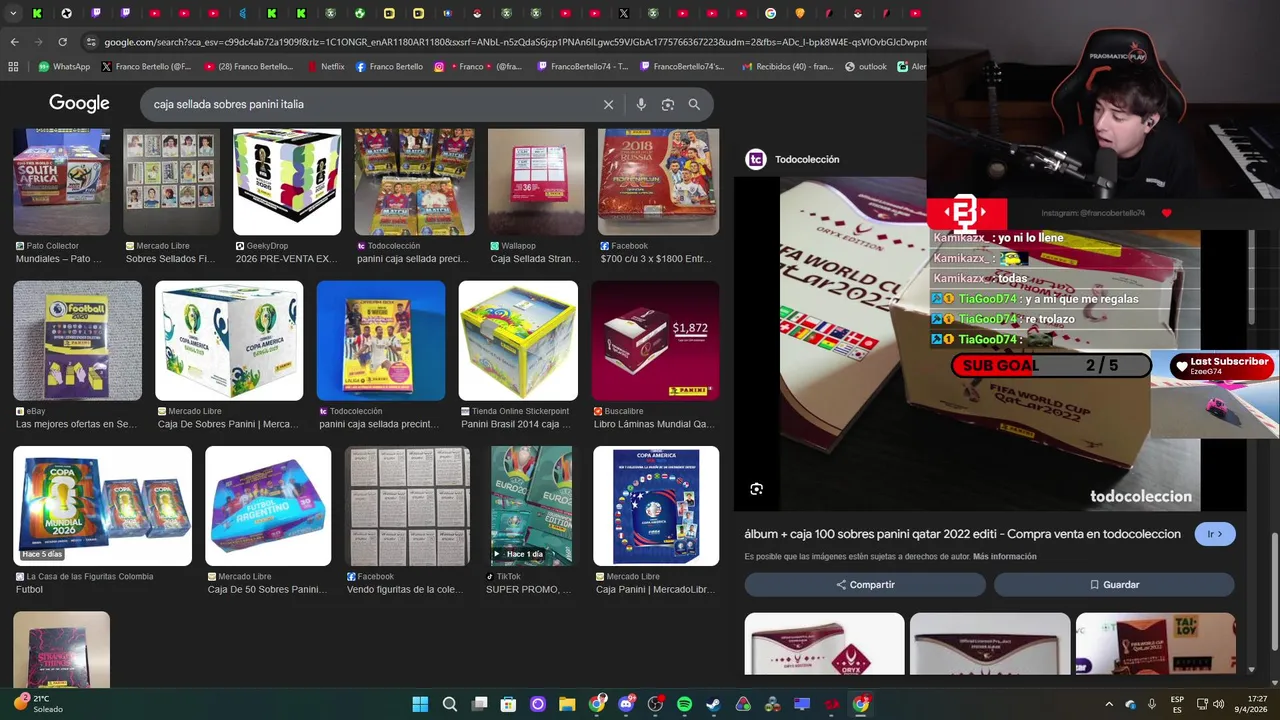Open the apps grid in bookmarks bar
Screen dimensions: 1280x720
pos(13,67)
